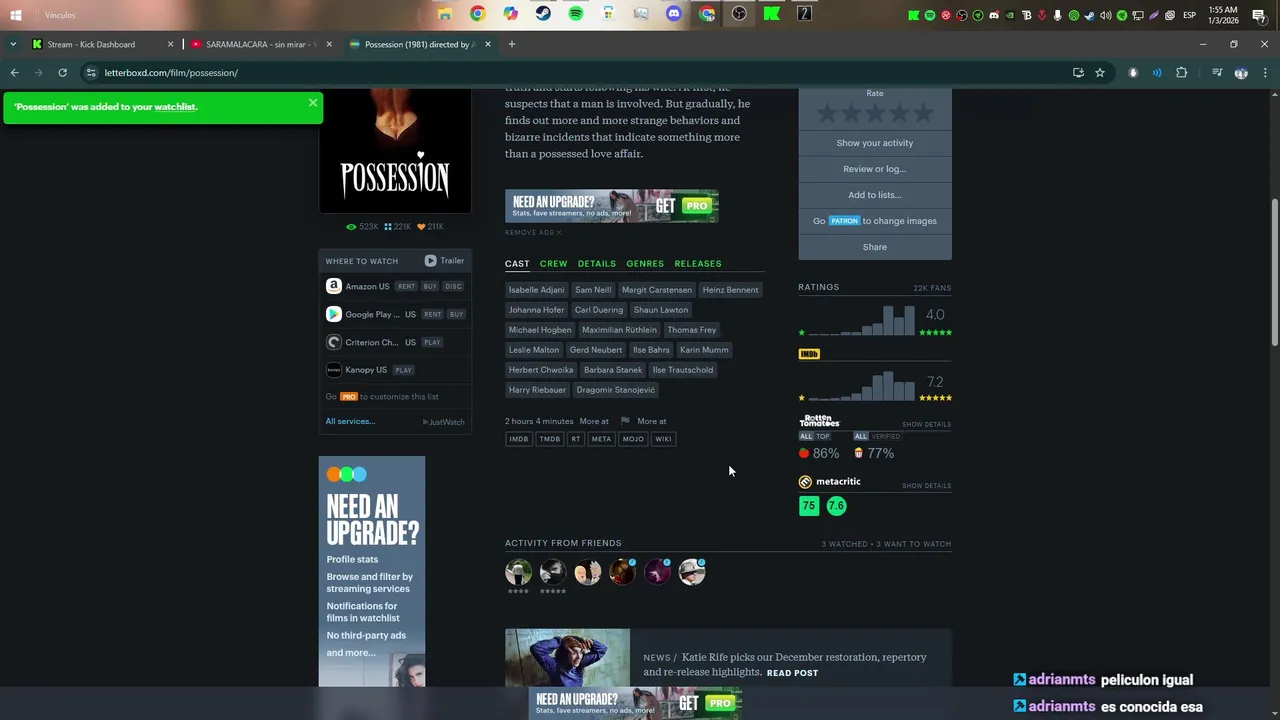1280x720 pixels.
Task: Click the Letterboxd ratings histogram
Action: pos(861,320)
